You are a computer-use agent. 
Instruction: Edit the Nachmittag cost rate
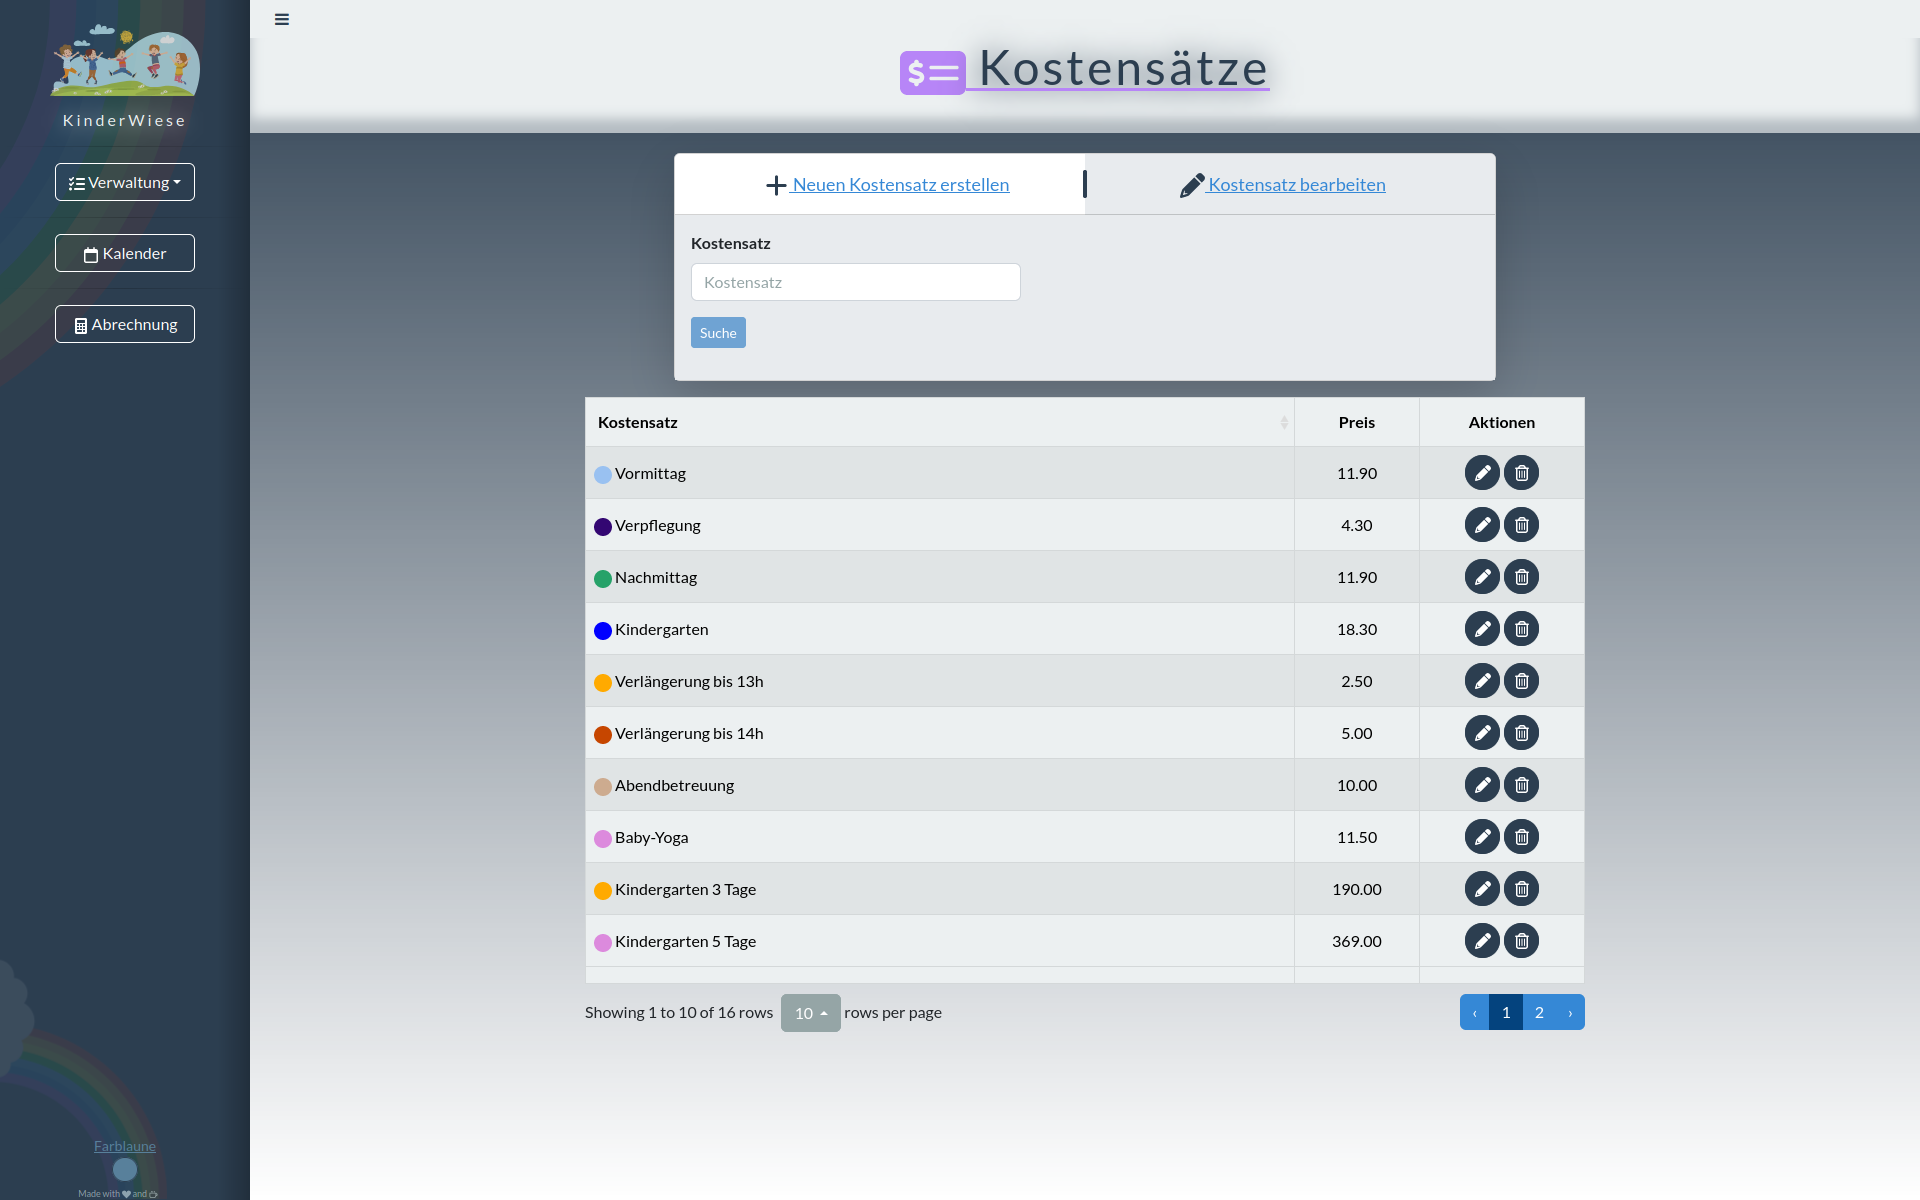(x=1482, y=577)
